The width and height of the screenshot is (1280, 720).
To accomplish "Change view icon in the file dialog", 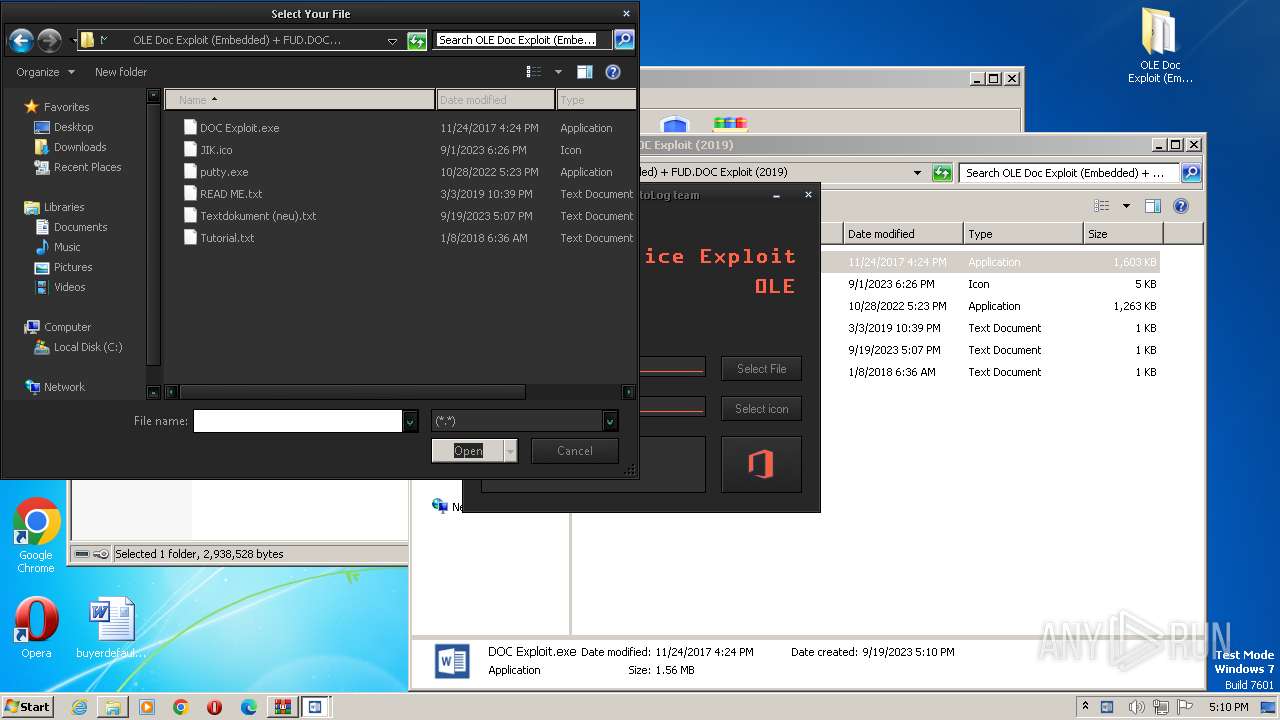I will point(534,72).
